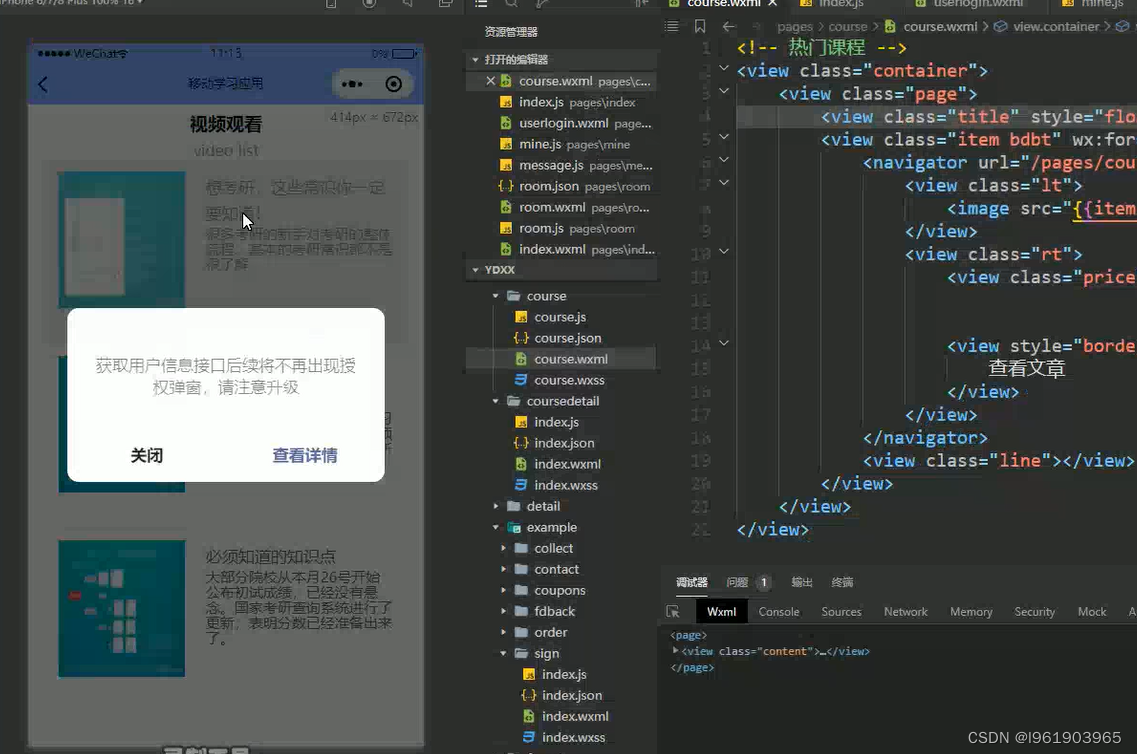Click the back navigation arrow in editor toolbar
Image resolution: width=1137 pixels, height=754 pixels.
[729, 26]
